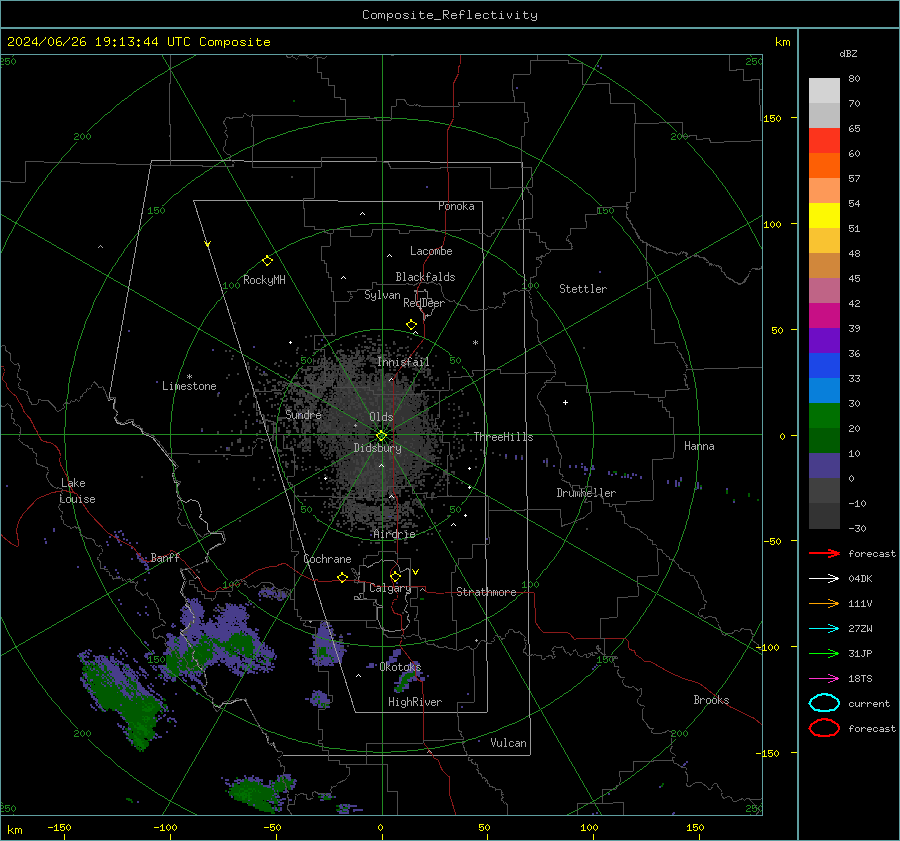Image resolution: width=900 pixels, height=841 pixels.
Task: Click the Banff label
Action: point(165,557)
